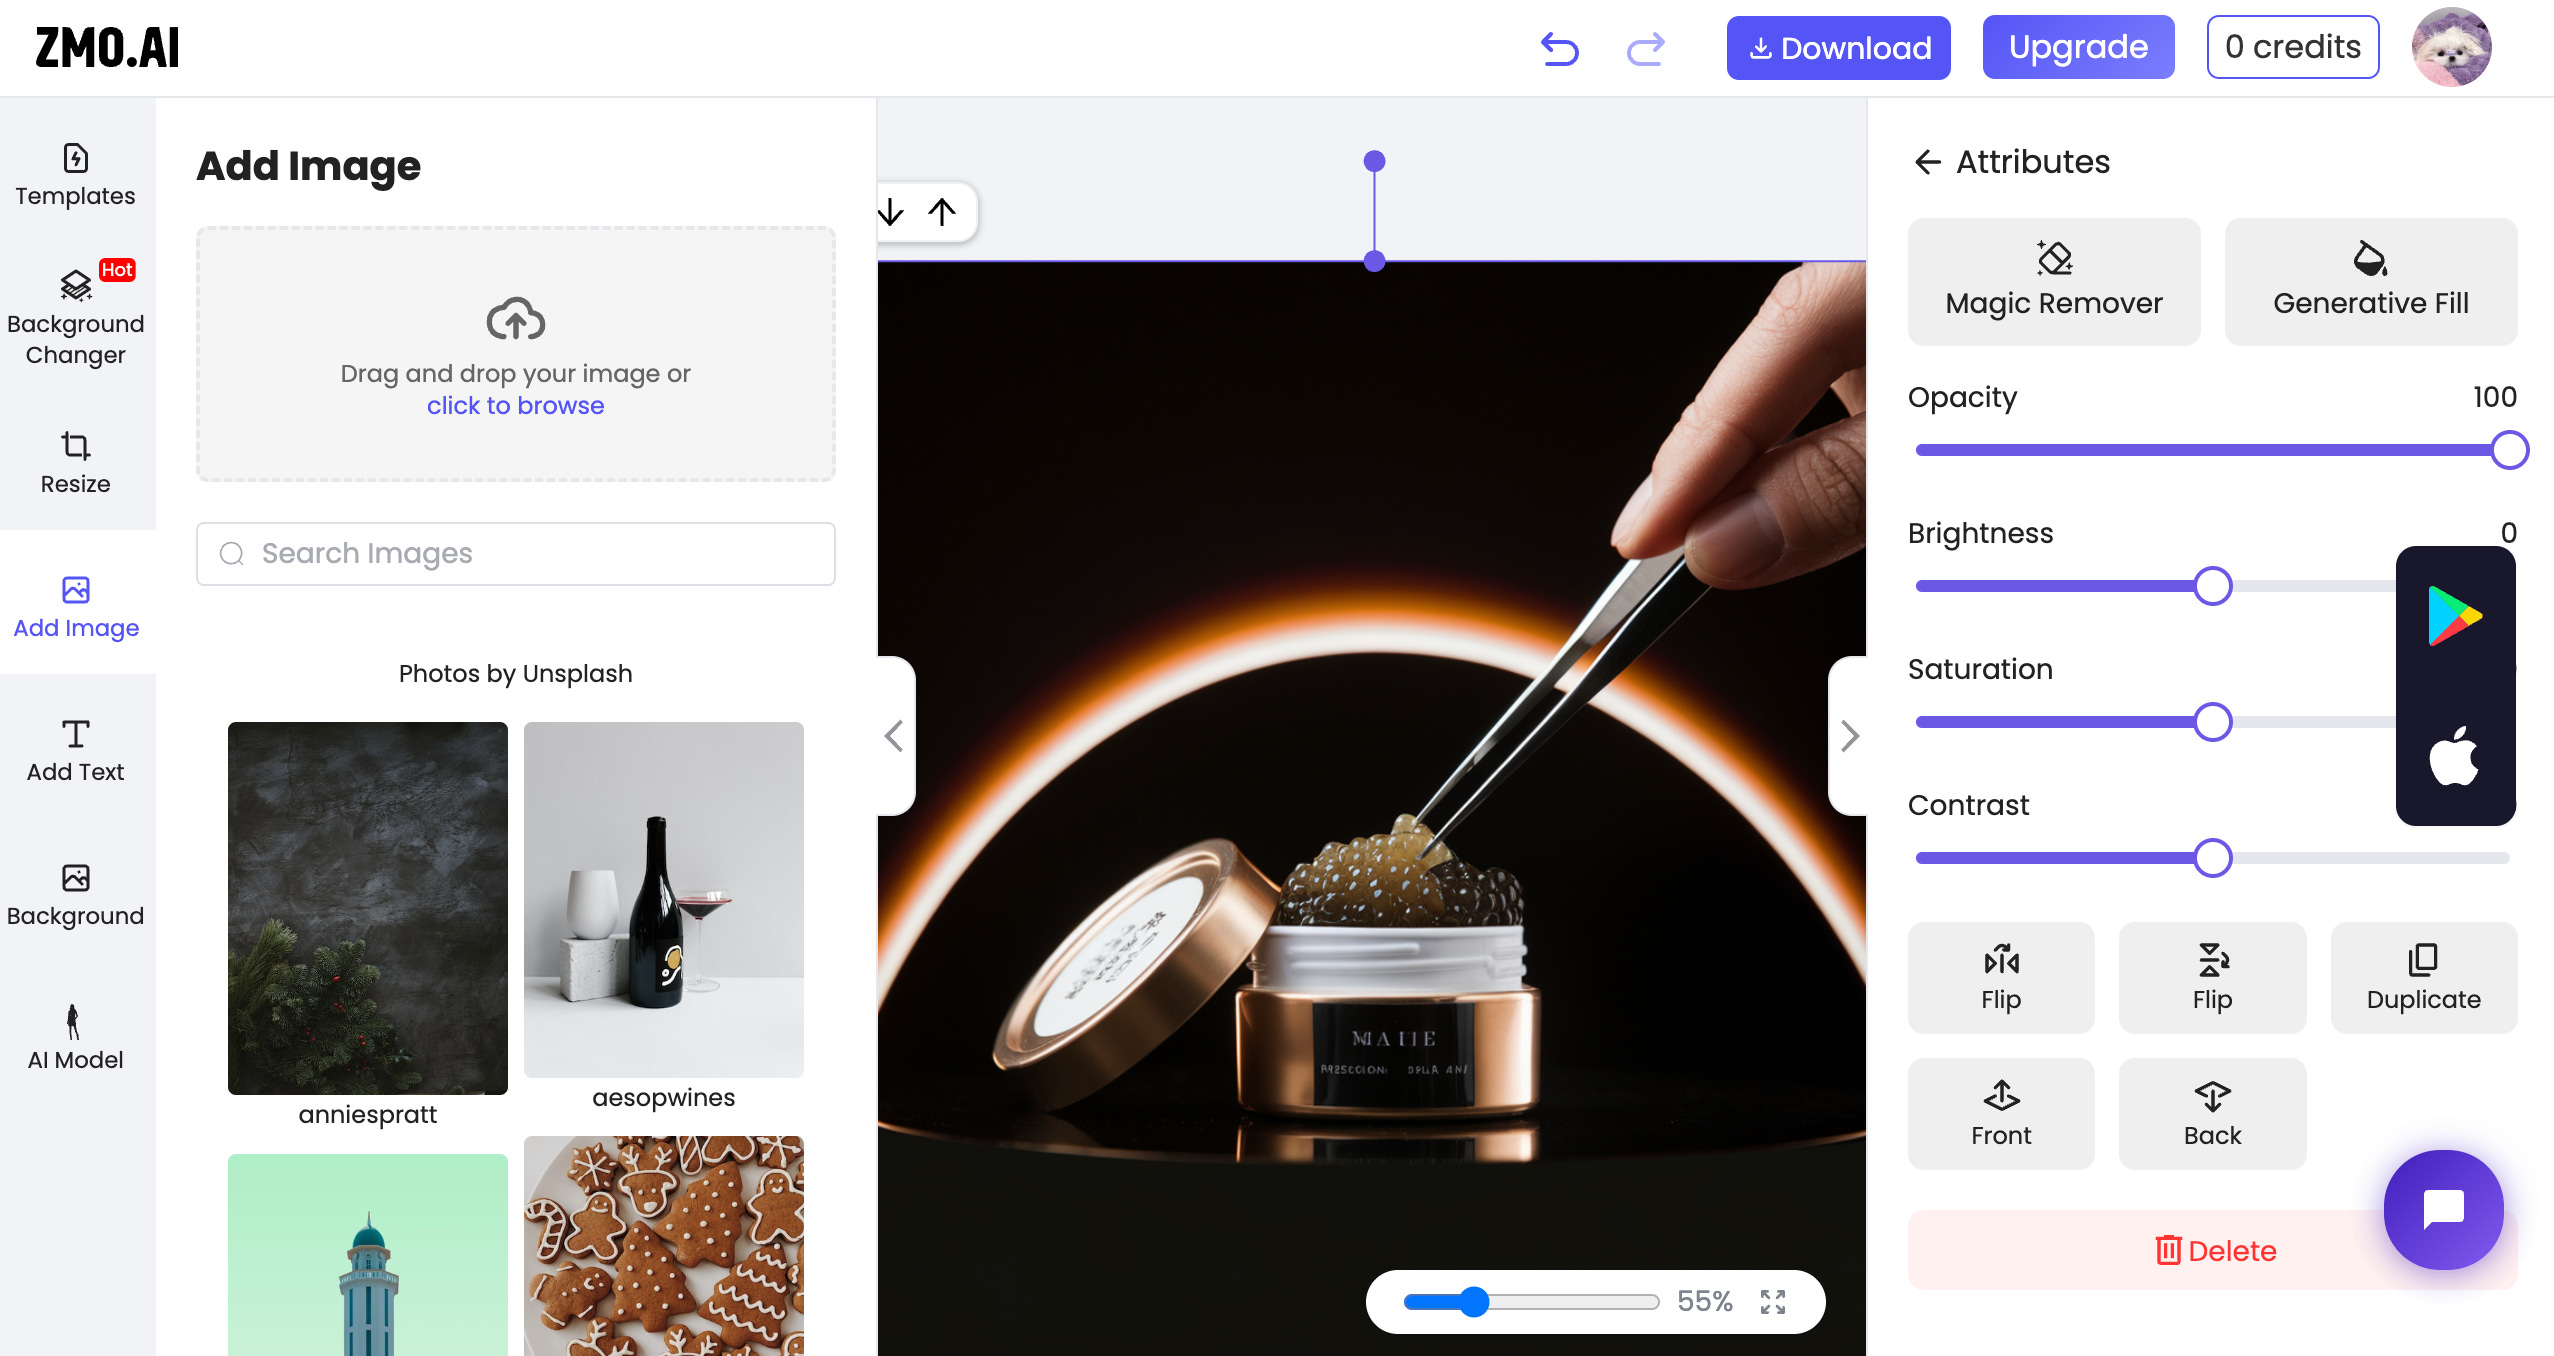2554x1356 pixels.
Task: Open the Generative Fill tool
Action: click(2371, 282)
